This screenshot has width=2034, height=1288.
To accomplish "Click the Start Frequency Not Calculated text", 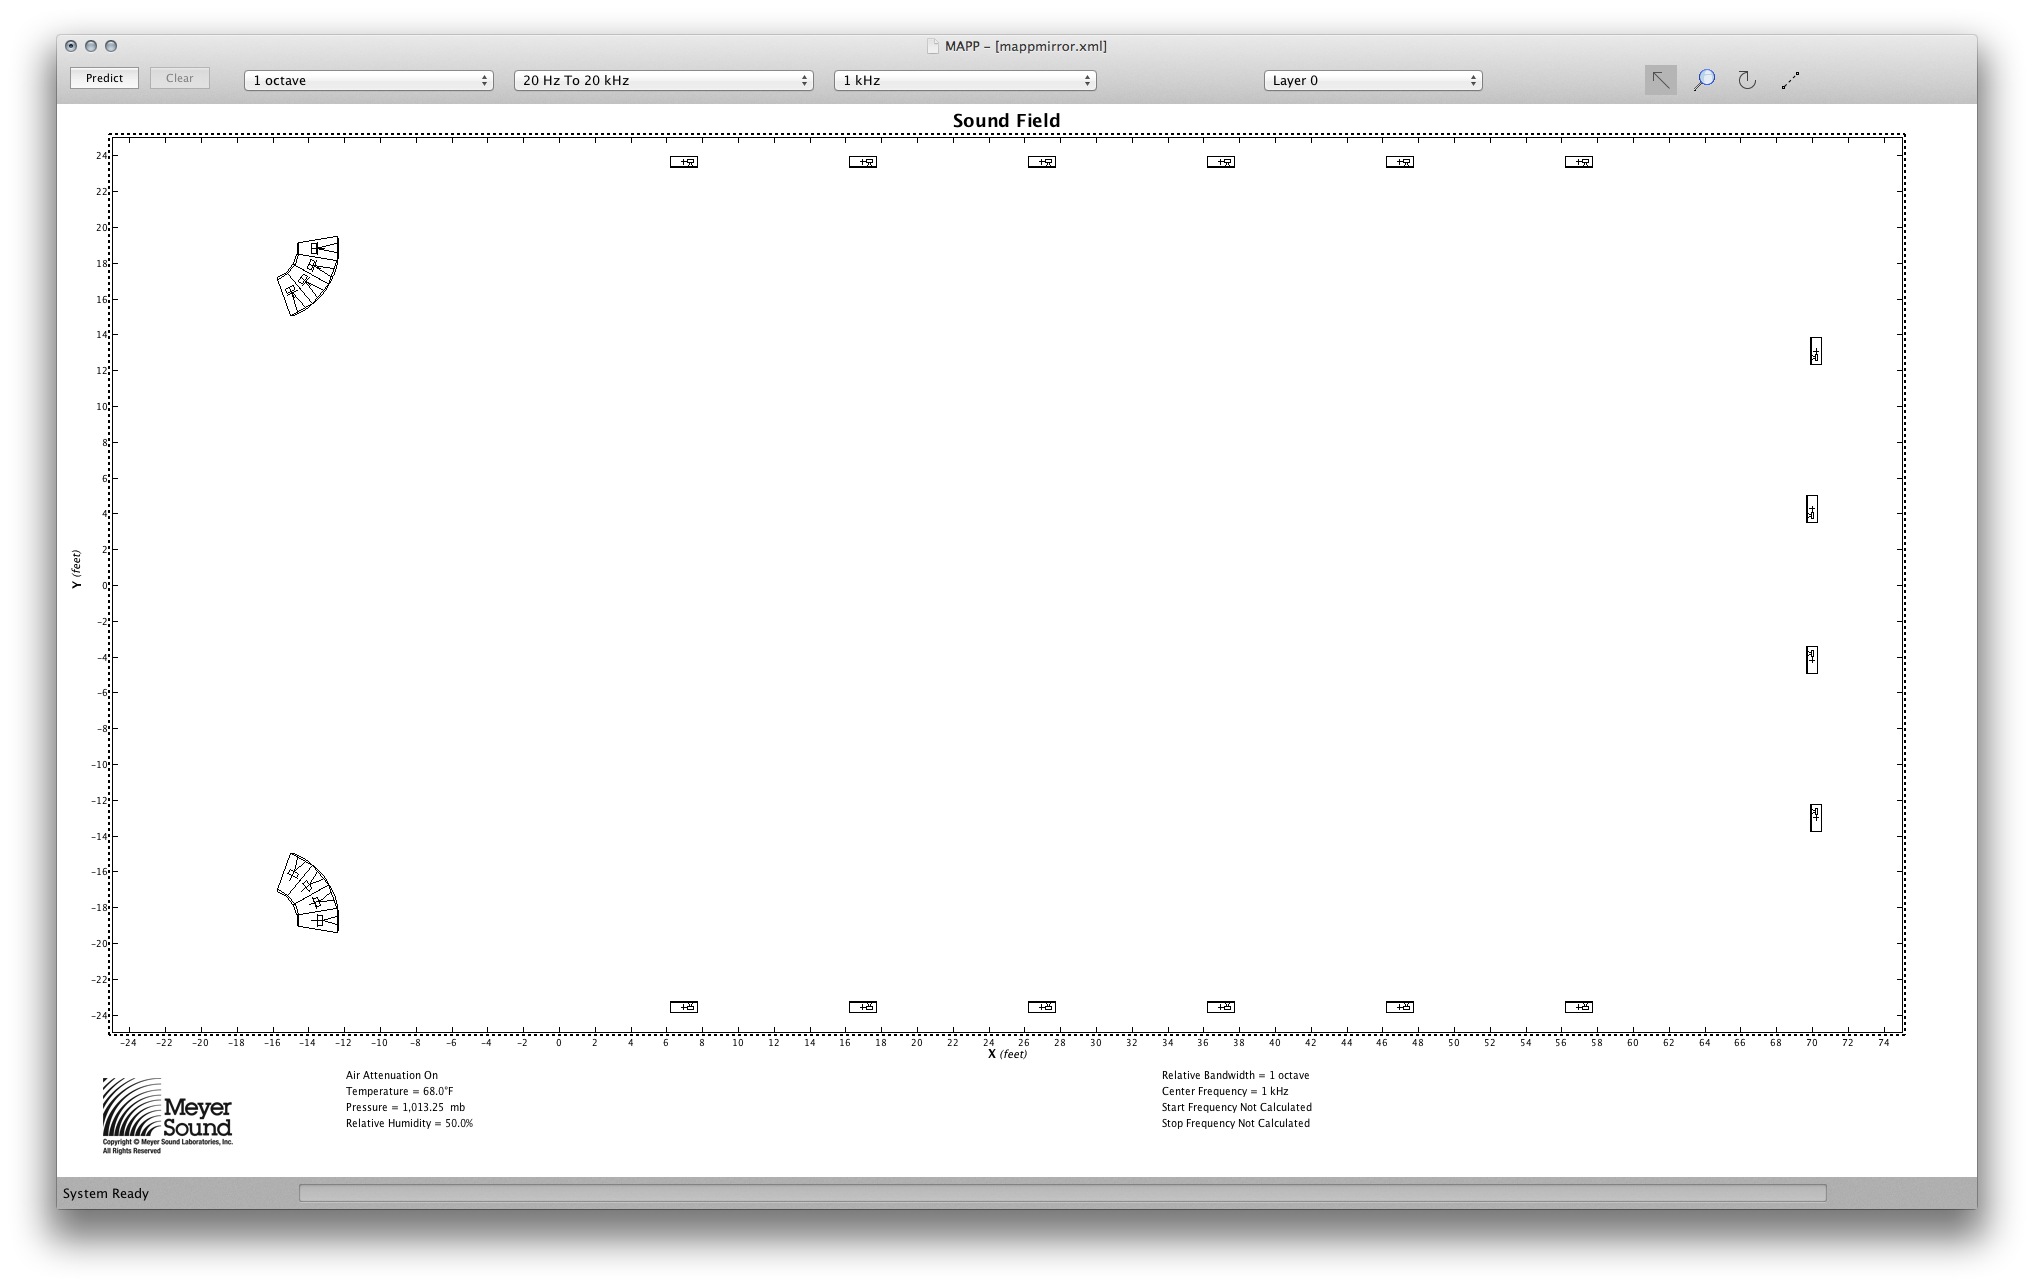I will [1237, 1107].
